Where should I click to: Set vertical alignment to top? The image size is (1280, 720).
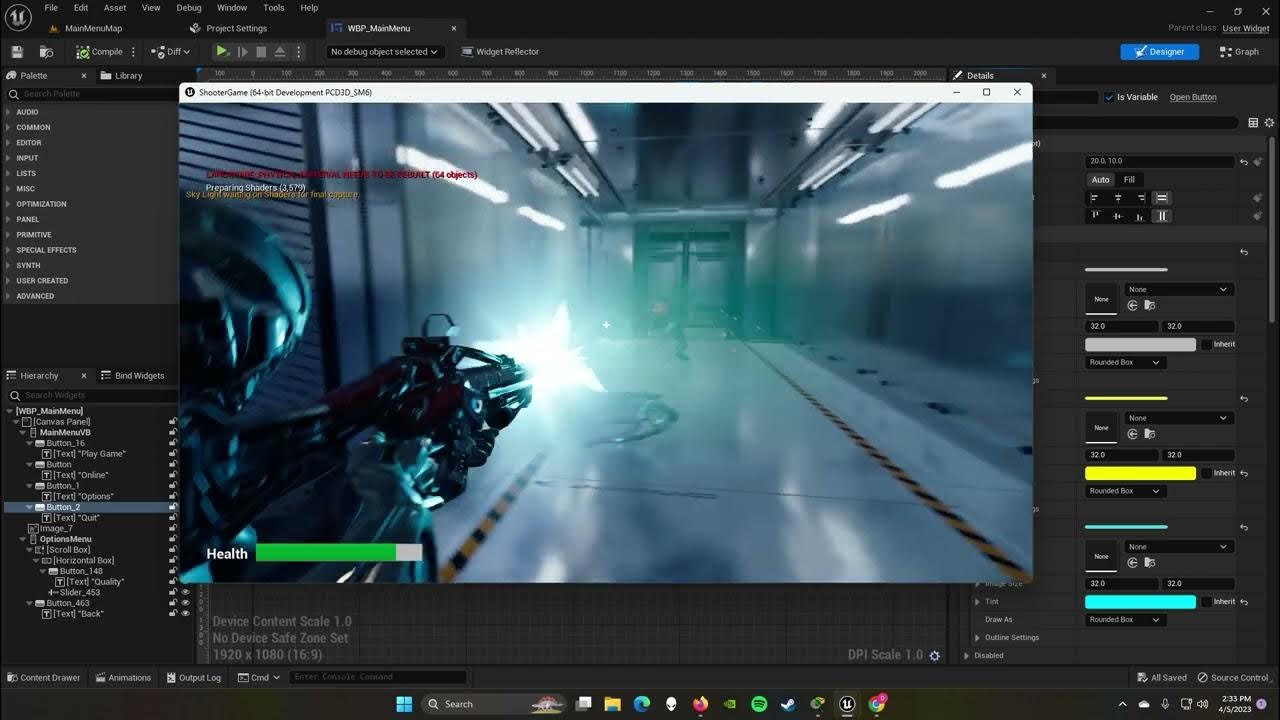click(x=1095, y=216)
